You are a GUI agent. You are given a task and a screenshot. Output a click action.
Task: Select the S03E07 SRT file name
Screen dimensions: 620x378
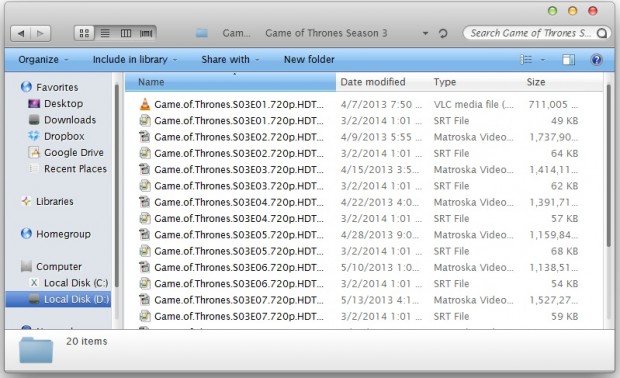tap(239, 316)
